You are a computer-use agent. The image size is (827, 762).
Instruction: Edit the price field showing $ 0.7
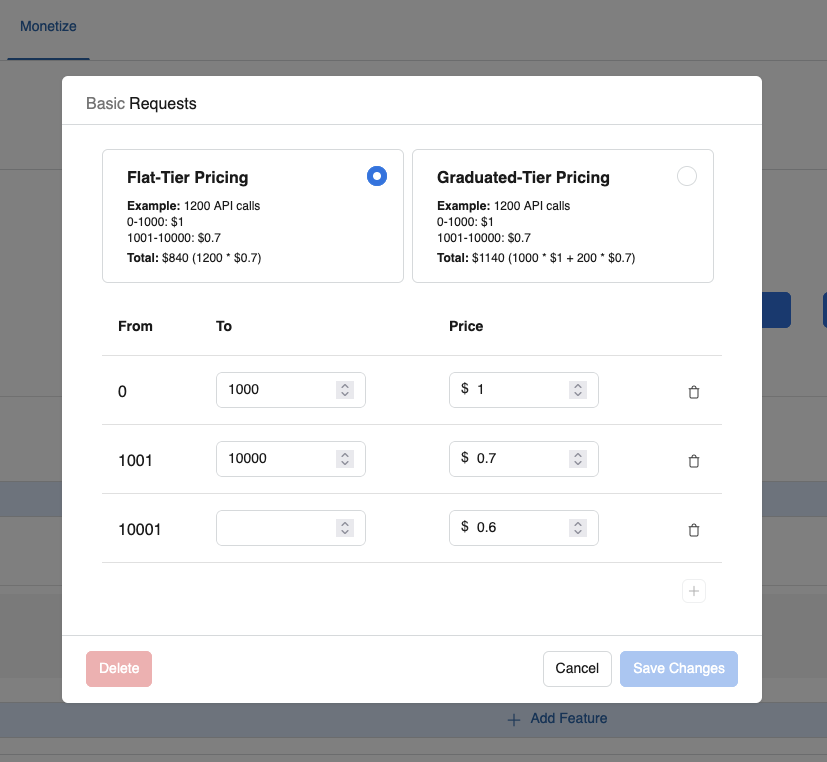pos(524,459)
